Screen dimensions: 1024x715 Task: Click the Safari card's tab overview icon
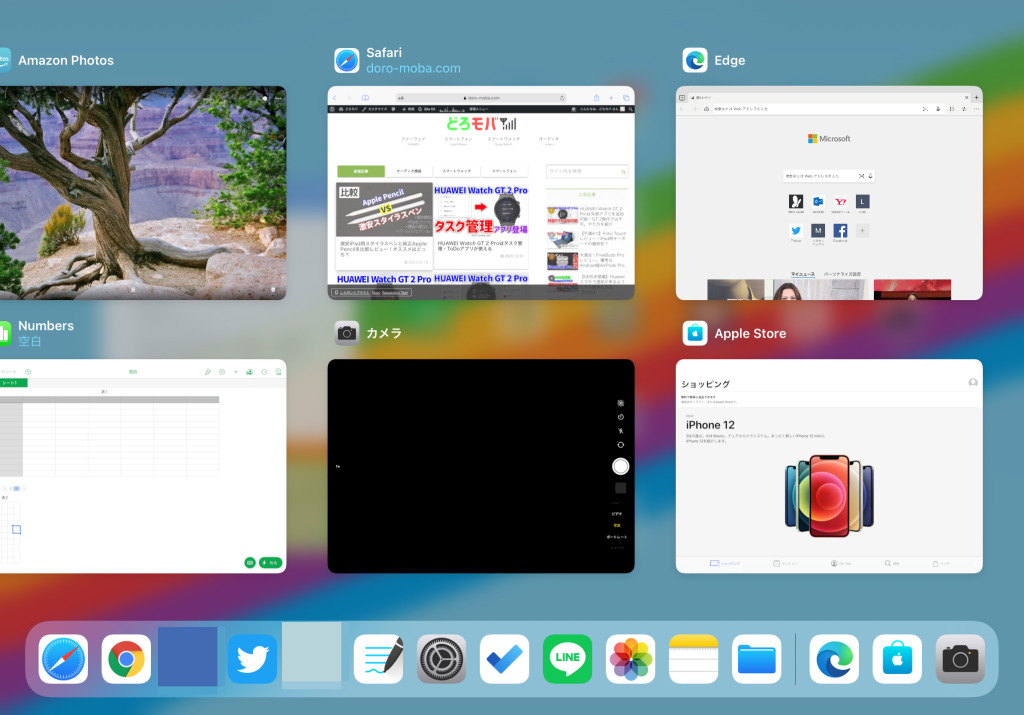coord(626,98)
